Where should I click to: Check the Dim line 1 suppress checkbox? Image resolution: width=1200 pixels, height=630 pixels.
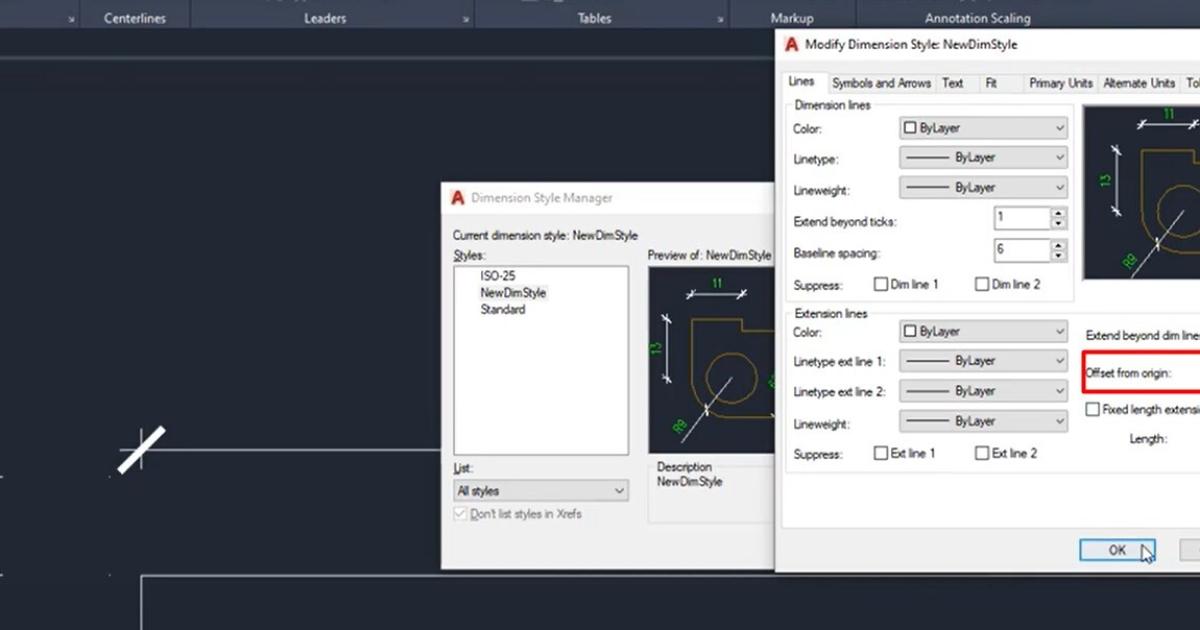(881, 284)
